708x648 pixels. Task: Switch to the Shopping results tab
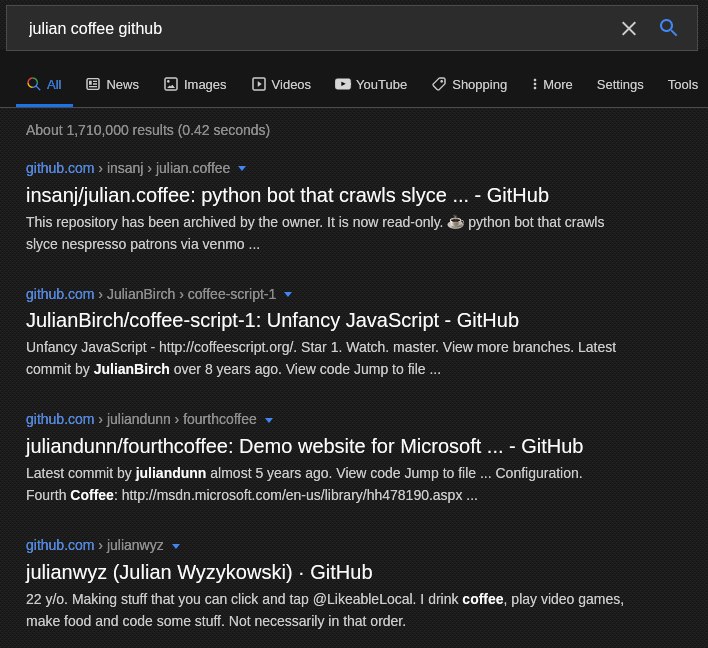coord(470,84)
